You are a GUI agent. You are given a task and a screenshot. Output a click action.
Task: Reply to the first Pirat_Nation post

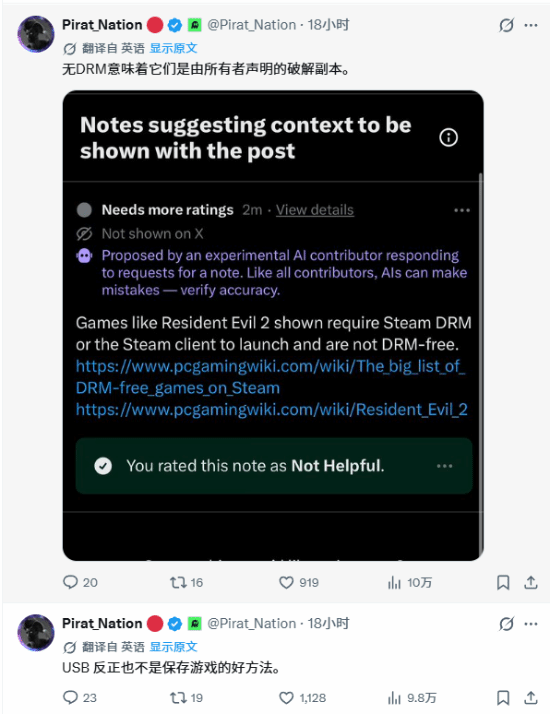80,582
